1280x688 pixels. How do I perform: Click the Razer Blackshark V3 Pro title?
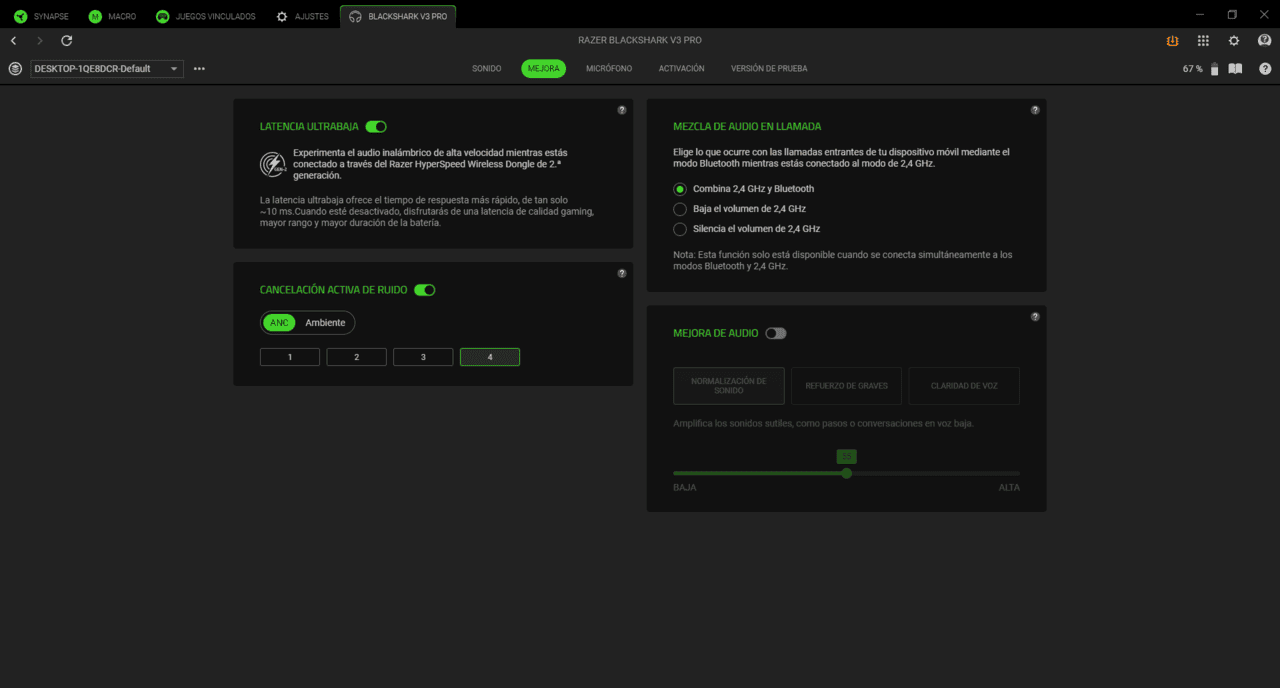coord(640,40)
